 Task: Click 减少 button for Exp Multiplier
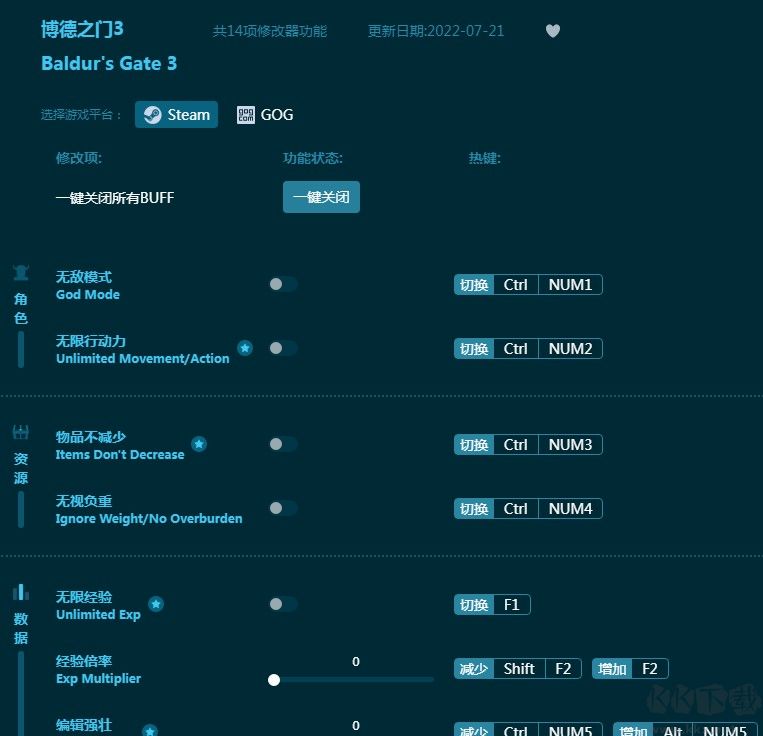474,669
